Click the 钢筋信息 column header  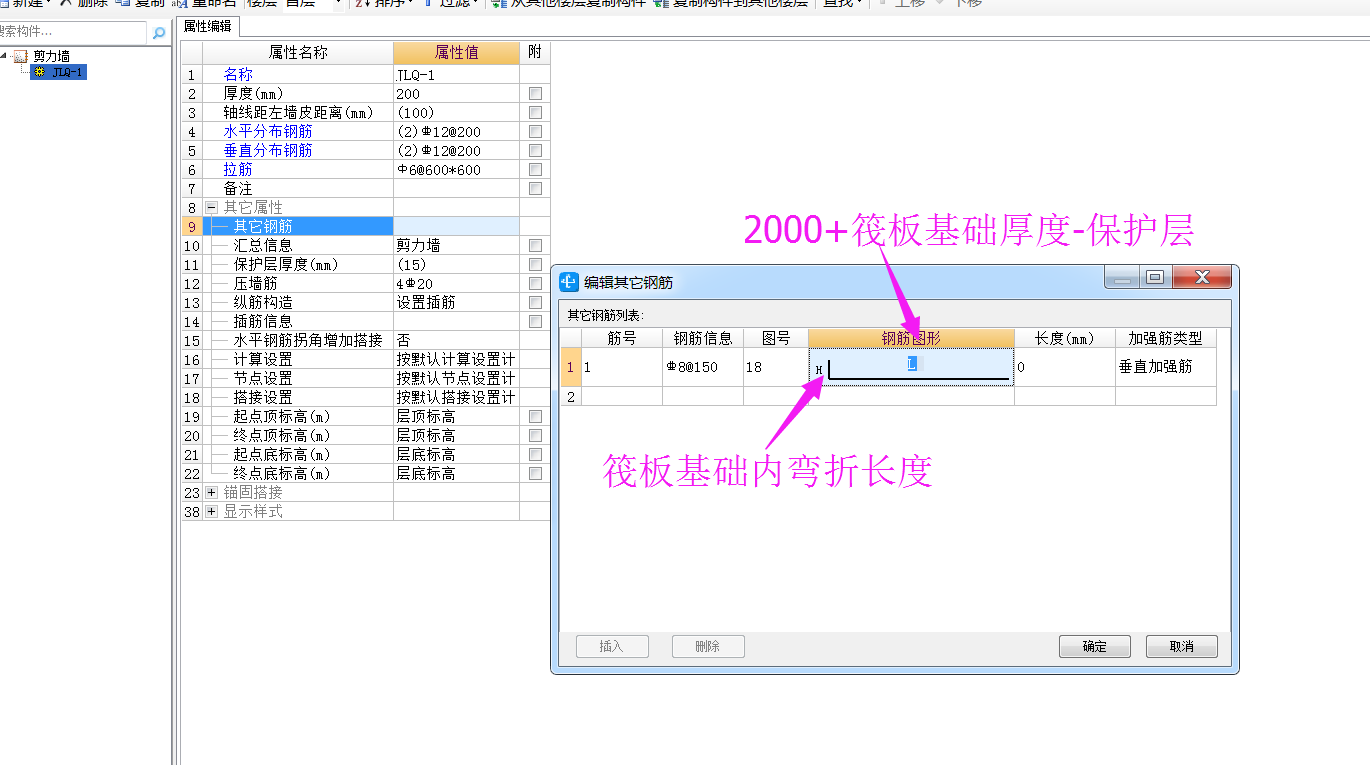pyautogui.click(x=703, y=338)
